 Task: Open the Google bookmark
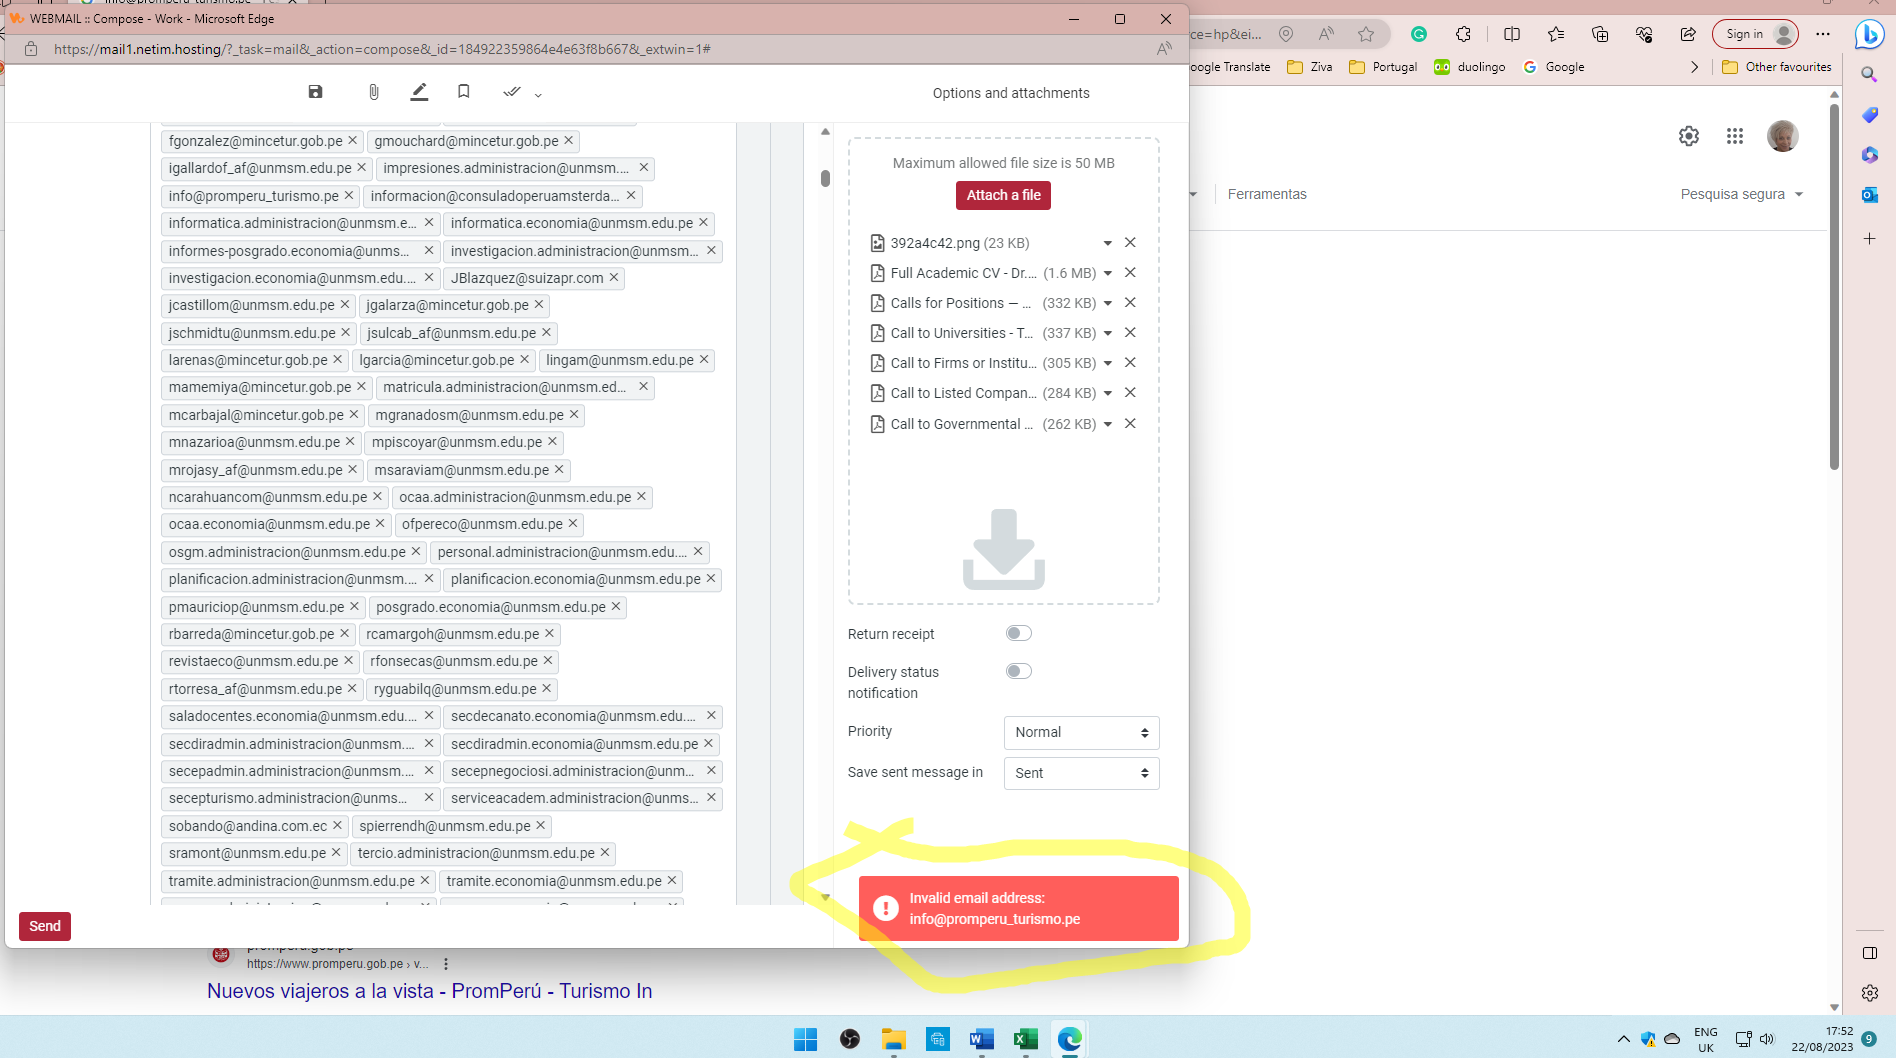(x=1554, y=67)
